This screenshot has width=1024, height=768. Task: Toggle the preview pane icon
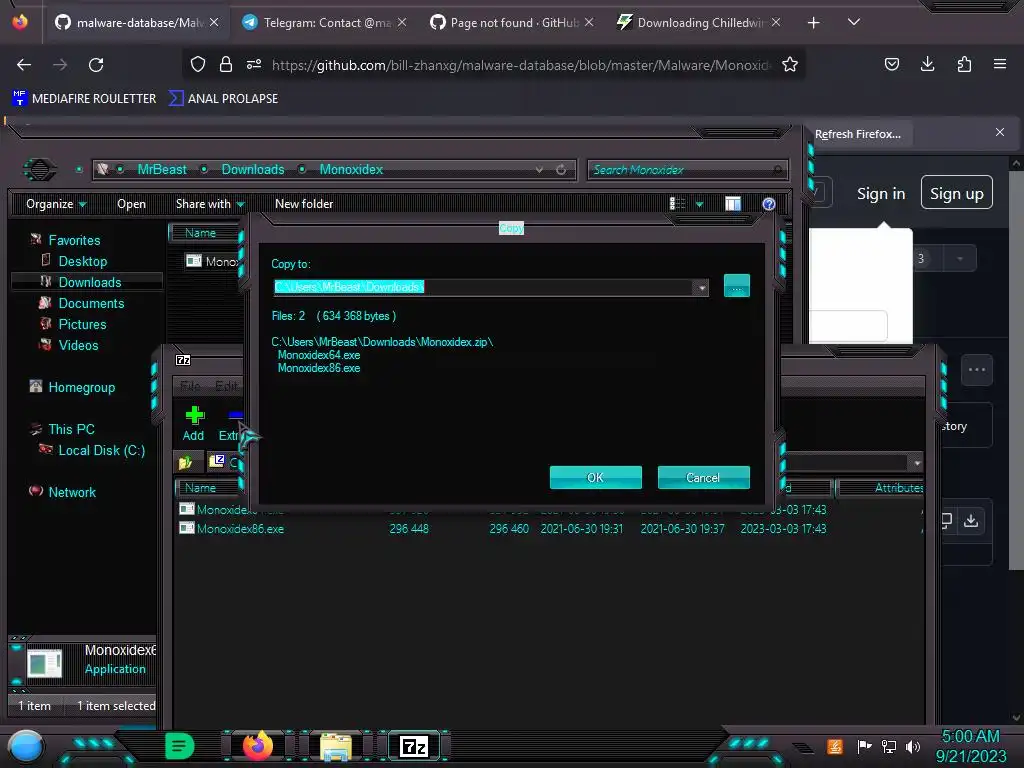tap(733, 204)
